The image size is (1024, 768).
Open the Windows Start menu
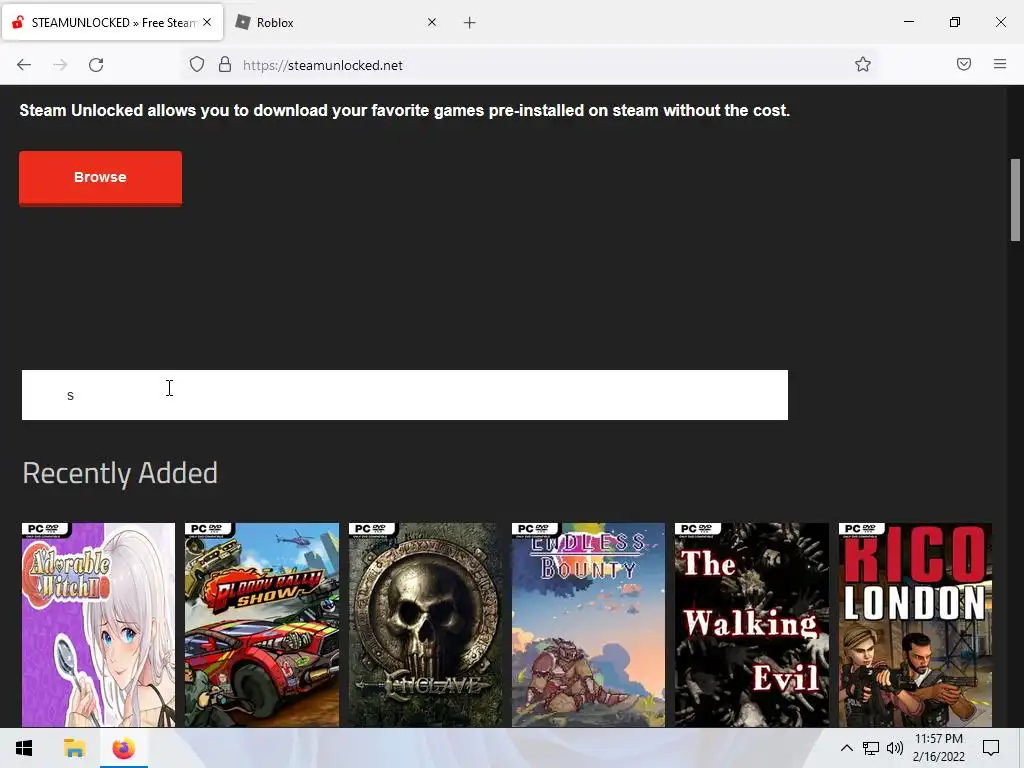[24, 748]
